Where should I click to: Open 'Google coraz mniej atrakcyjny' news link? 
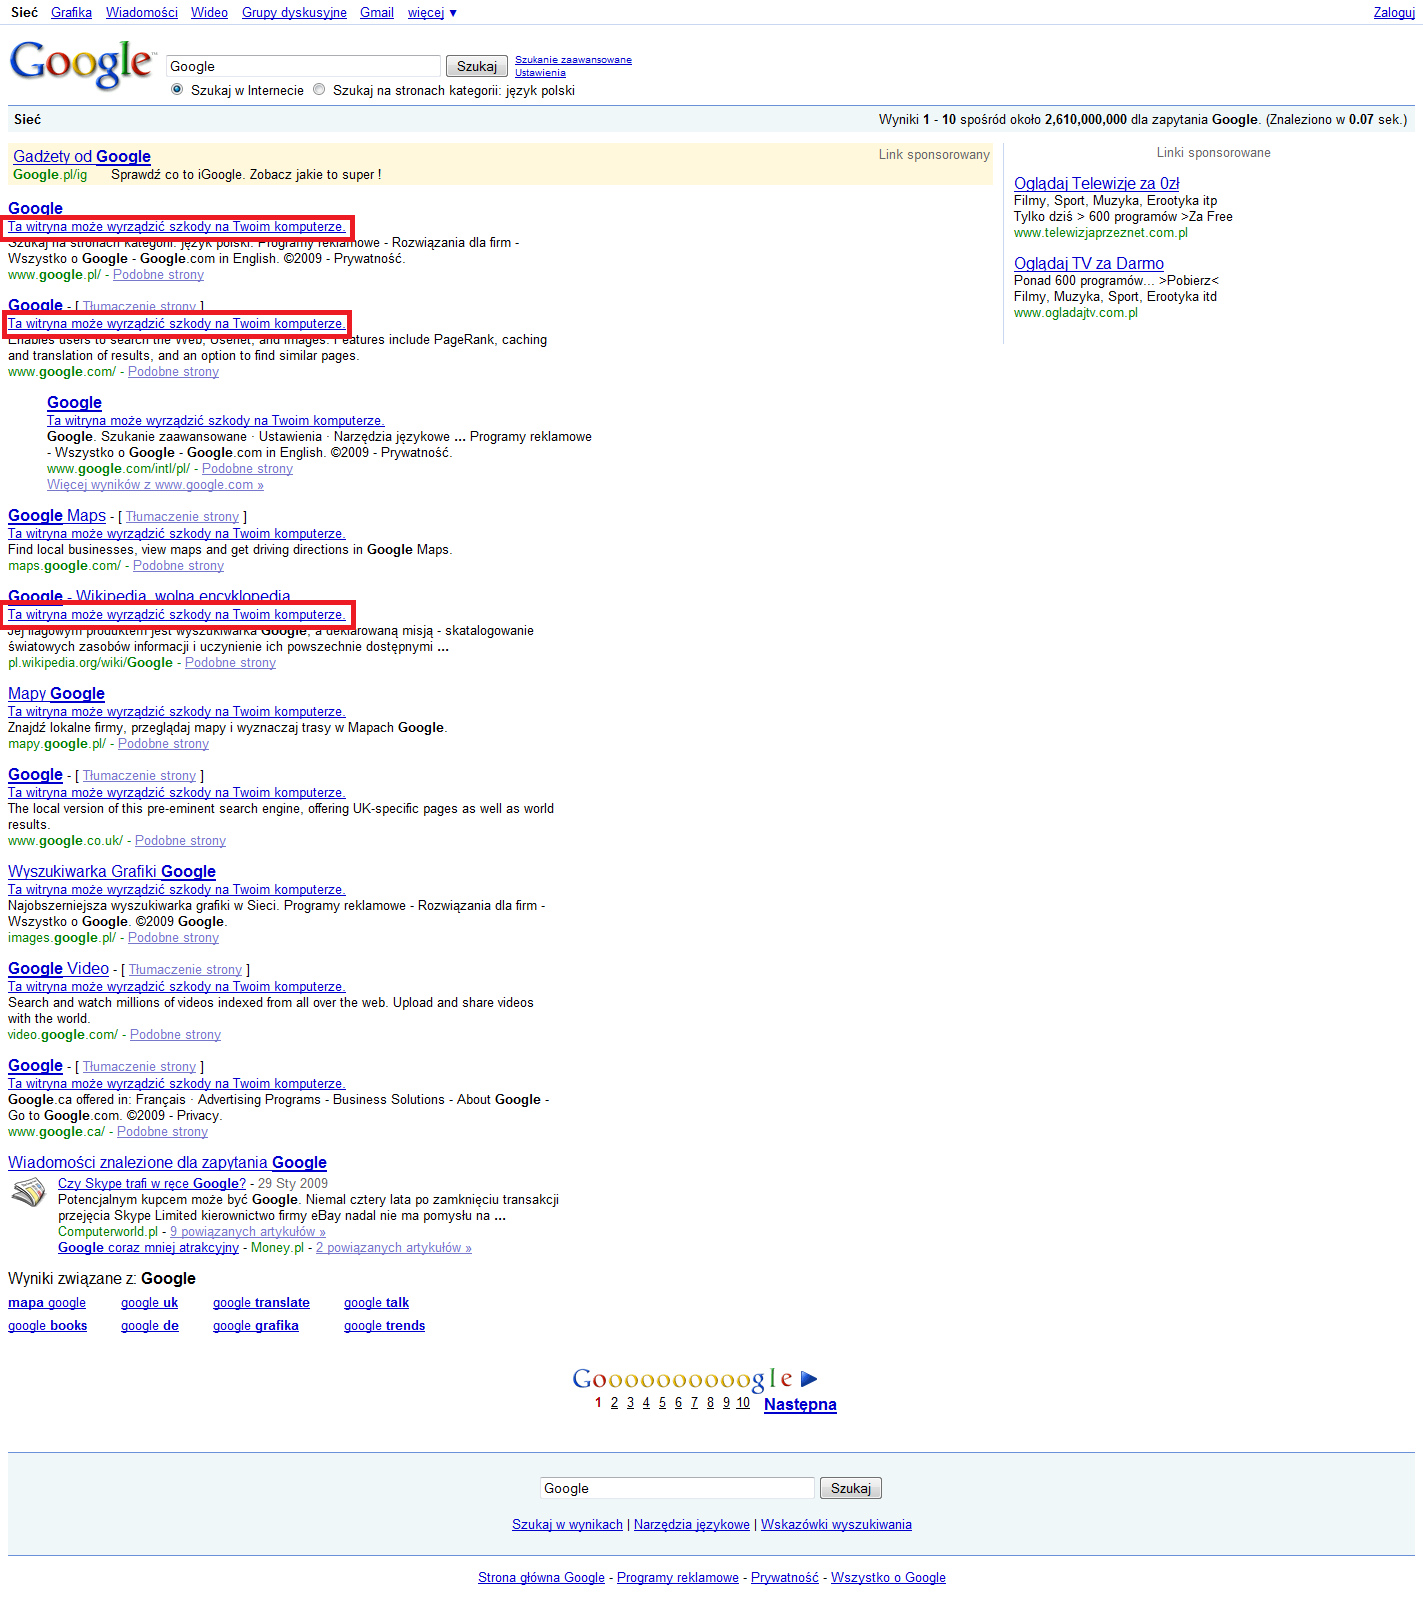(148, 1248)
